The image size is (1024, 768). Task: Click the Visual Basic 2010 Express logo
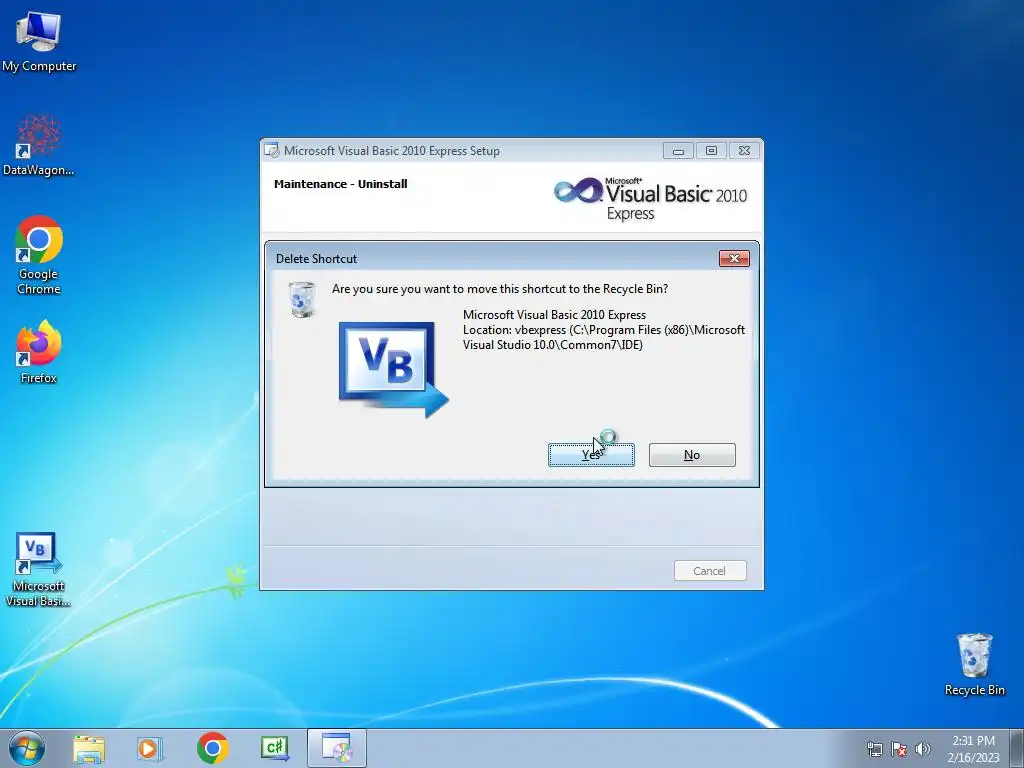coord(650,199)
